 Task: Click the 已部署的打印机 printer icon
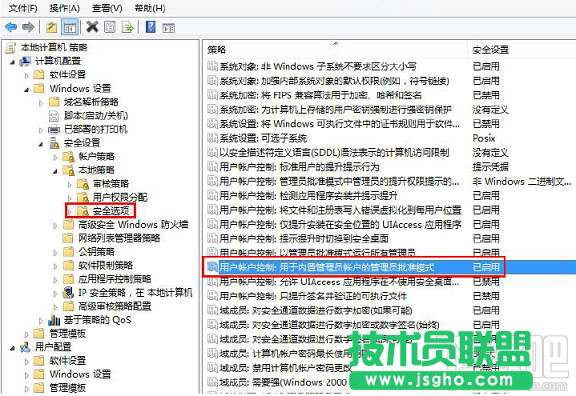(x=54, y=129)
